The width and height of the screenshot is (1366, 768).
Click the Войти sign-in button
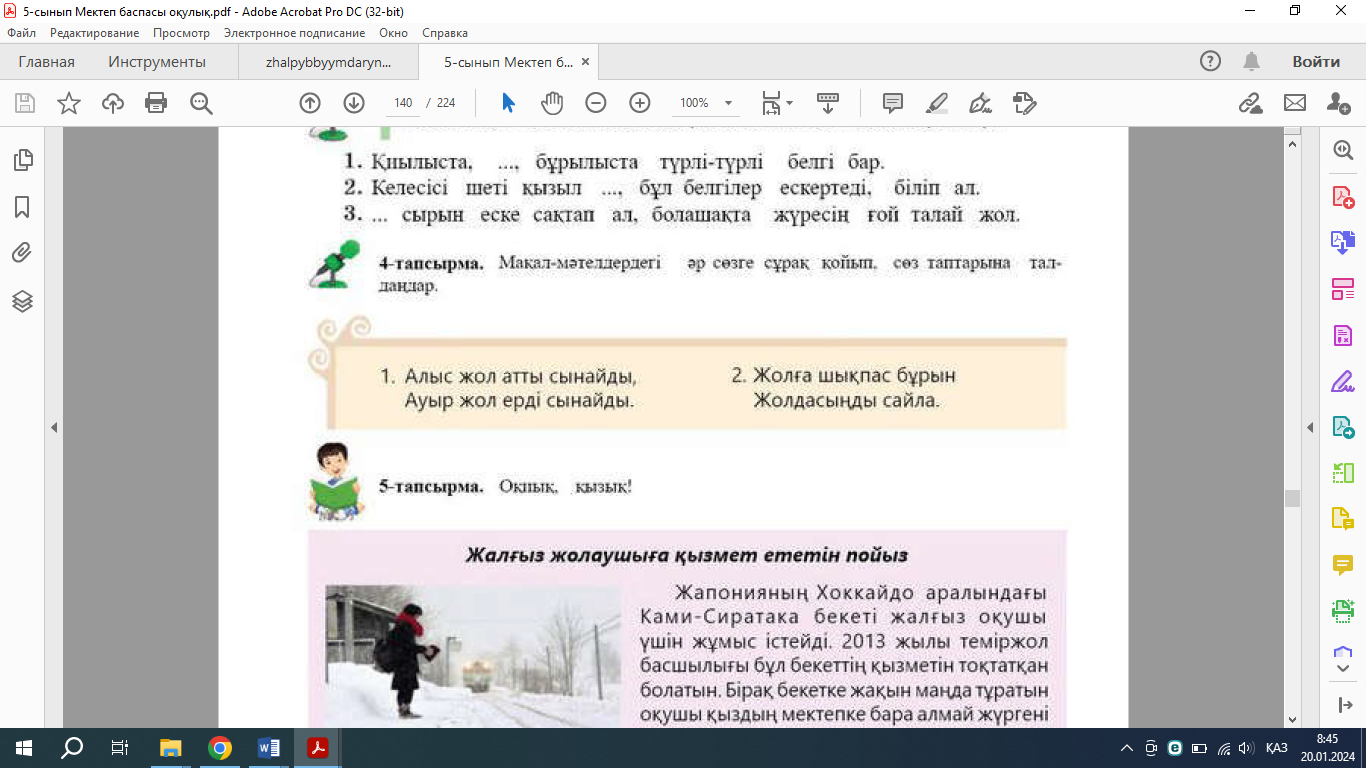(x=1315, y=62)
